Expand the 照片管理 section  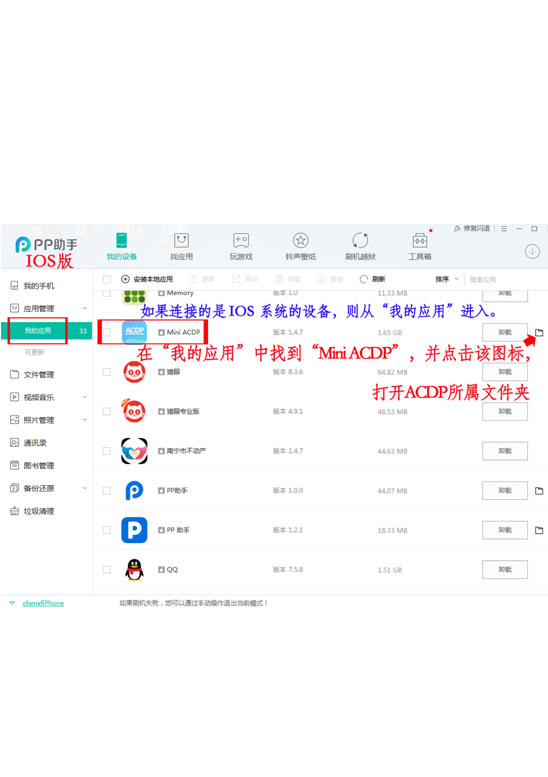(x=85, y=420)
